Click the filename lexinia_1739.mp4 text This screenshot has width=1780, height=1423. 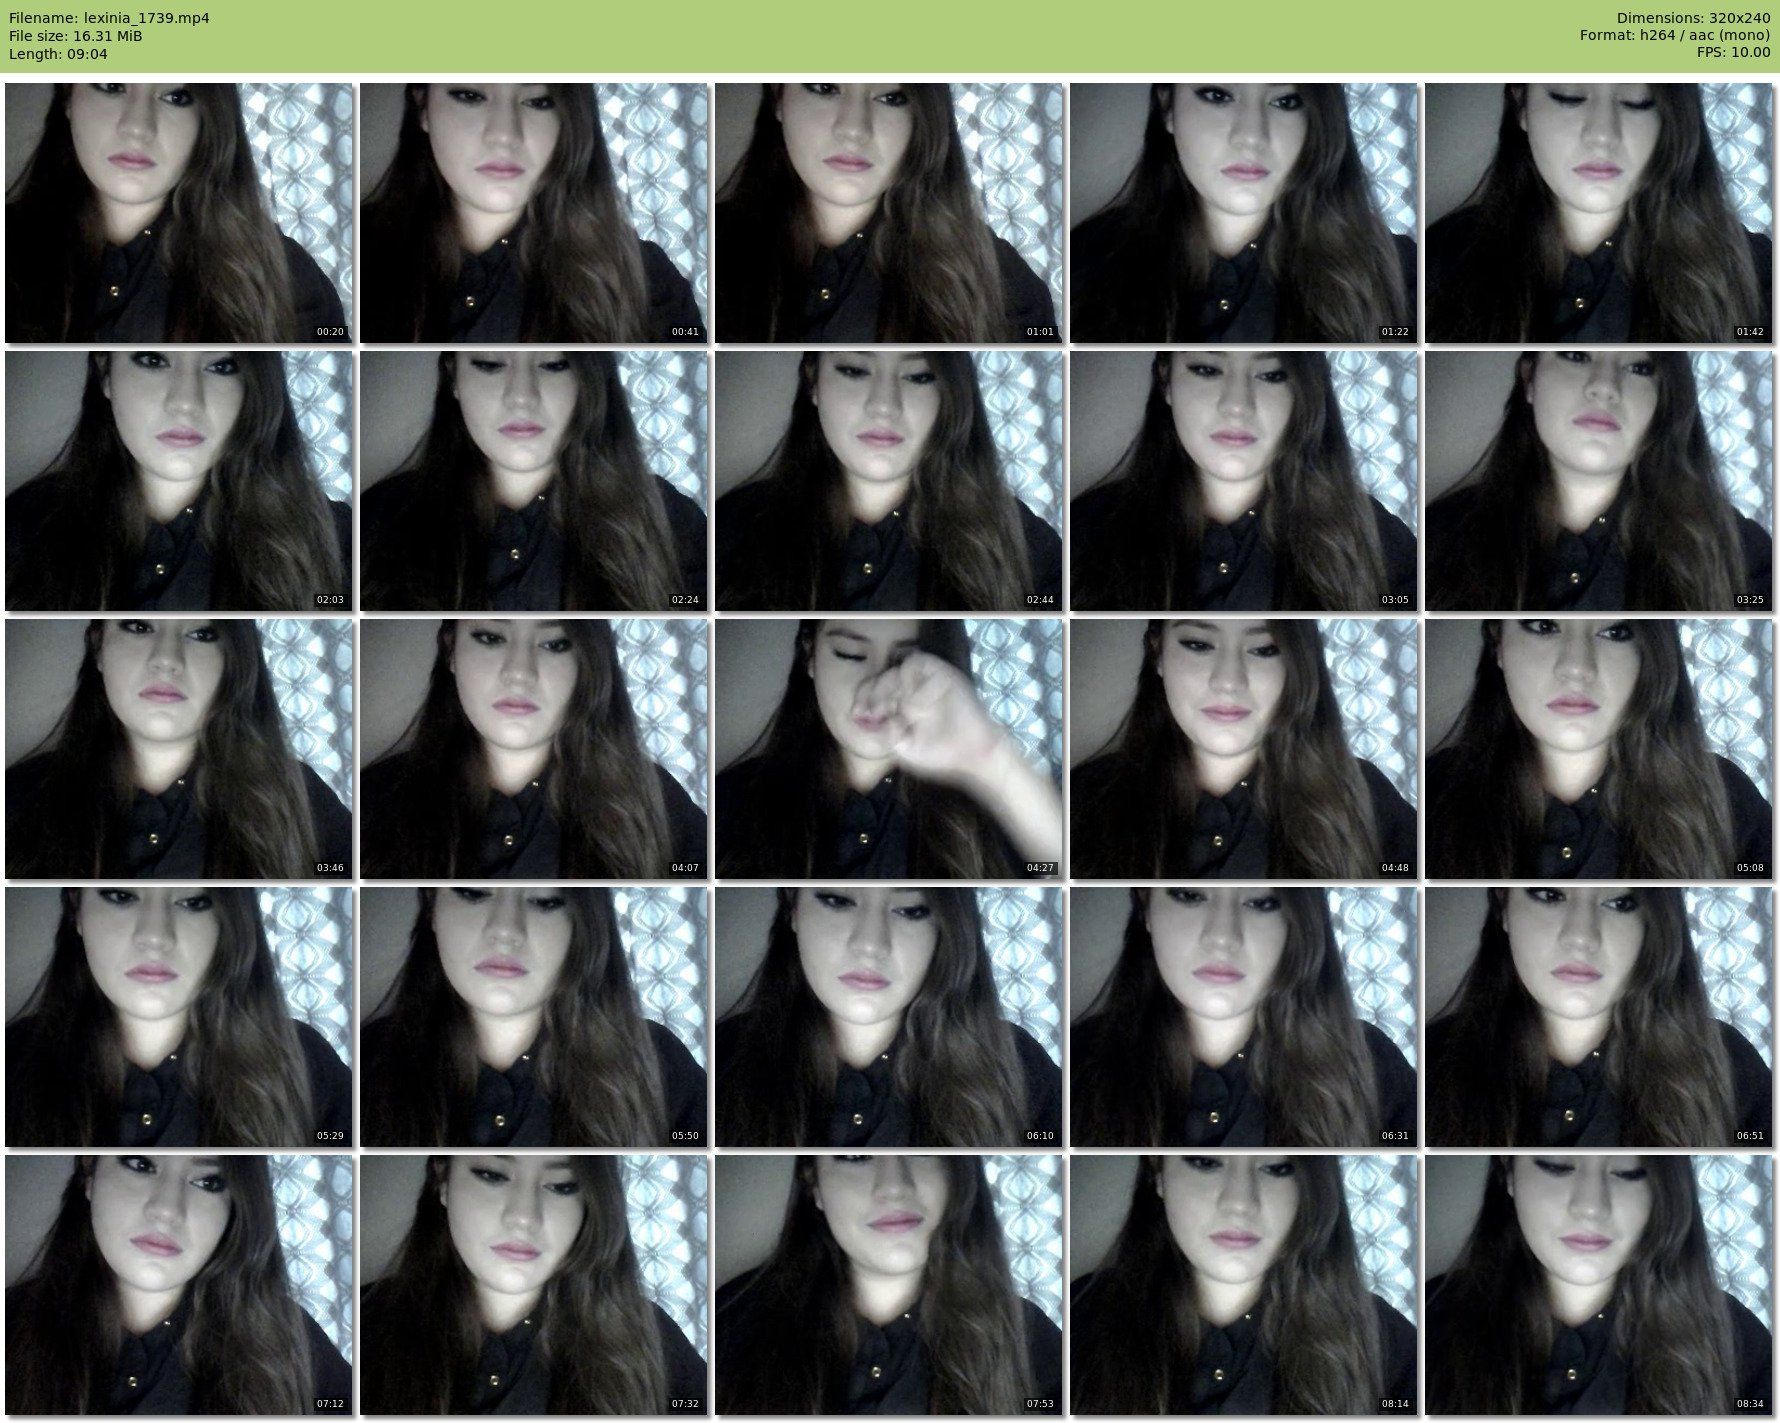click(x=109, y=18)
